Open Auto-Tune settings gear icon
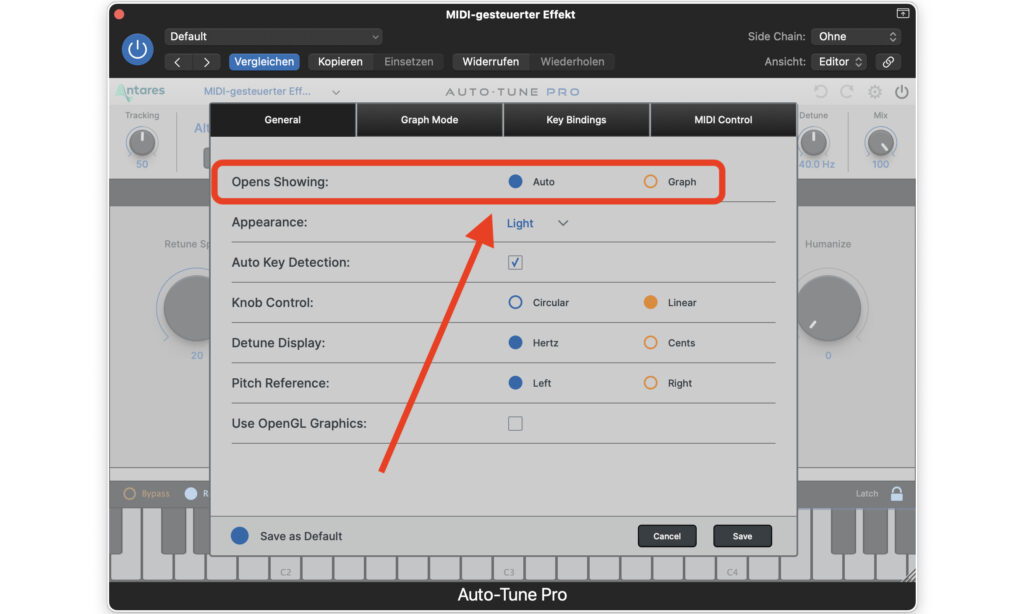 [874, 92]
